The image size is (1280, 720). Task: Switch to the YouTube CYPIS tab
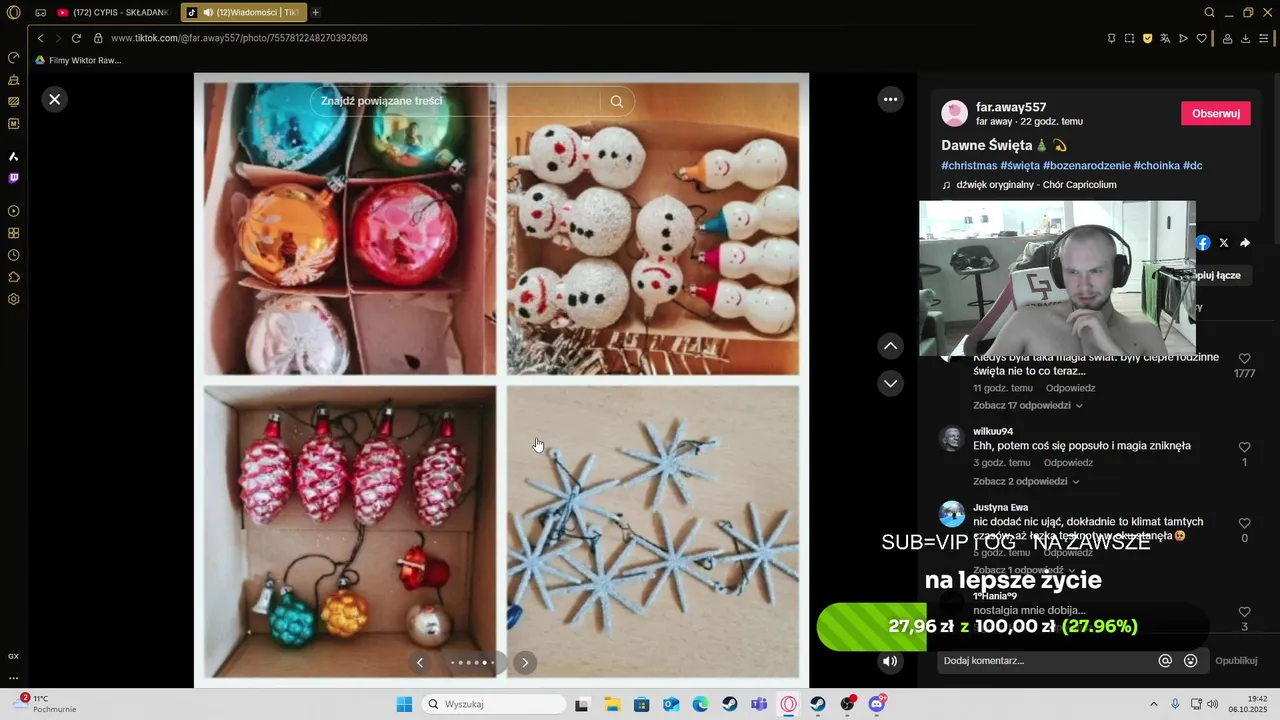(x=114, y=12)
